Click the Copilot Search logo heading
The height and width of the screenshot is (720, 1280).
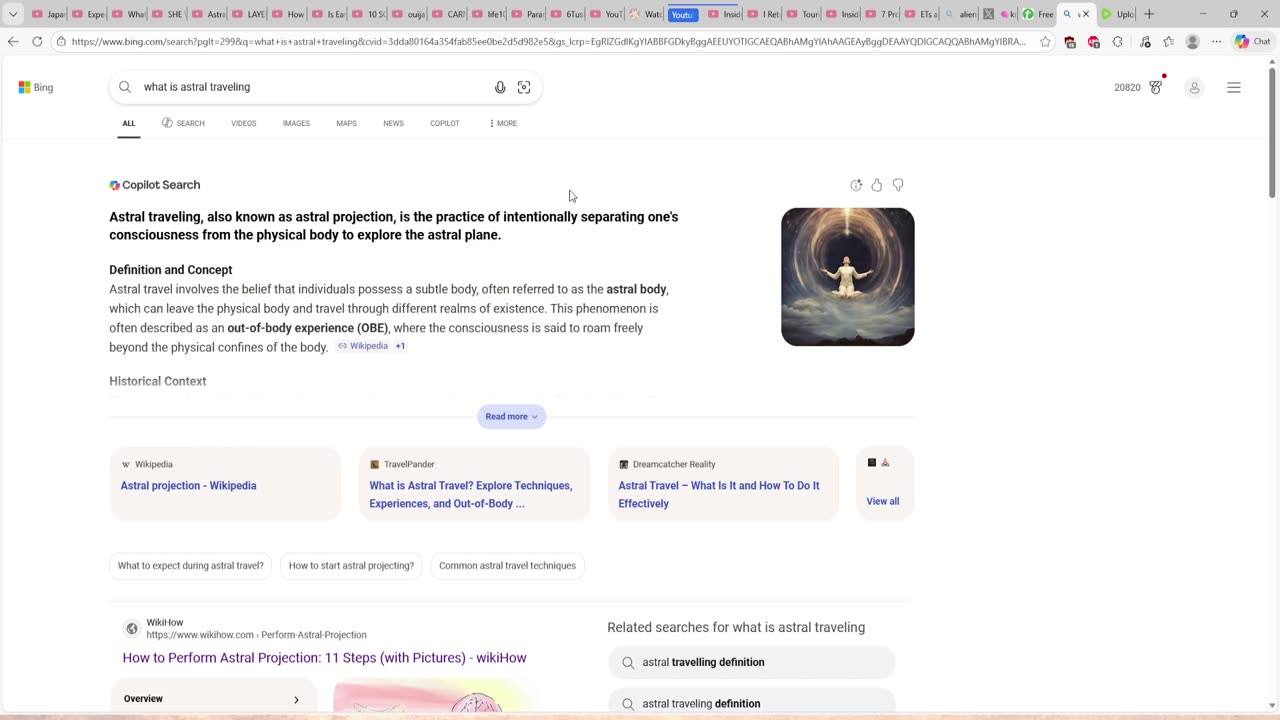(x=155, y=185)
